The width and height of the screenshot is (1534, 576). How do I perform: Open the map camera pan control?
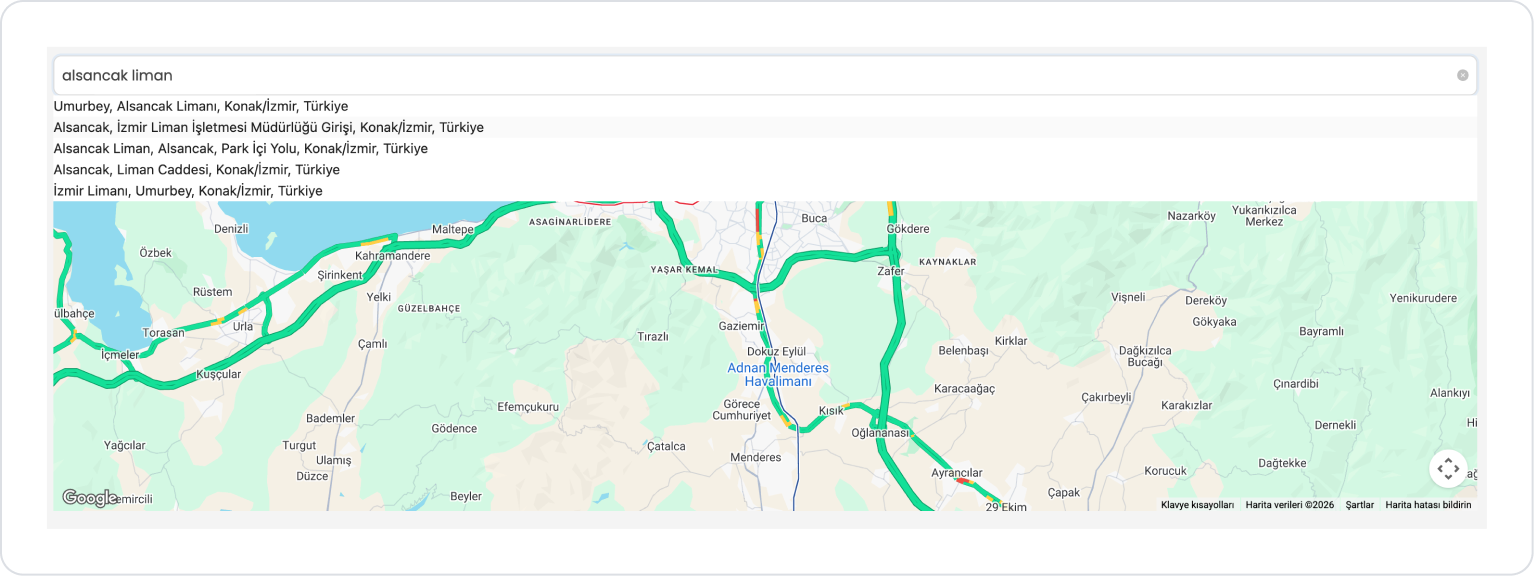point(1448,468)
